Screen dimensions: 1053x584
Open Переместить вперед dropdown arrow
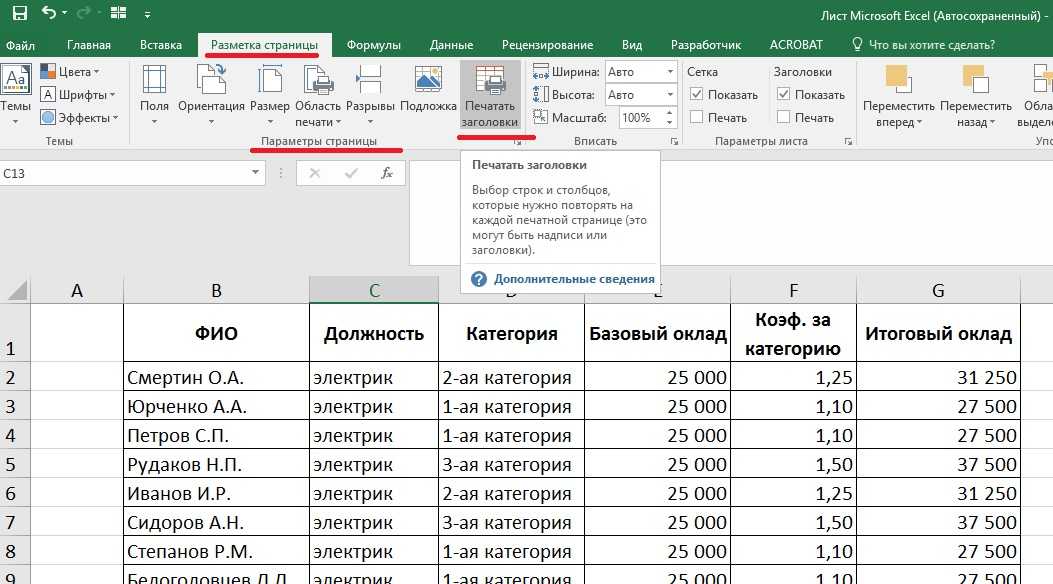coord(919,122)
